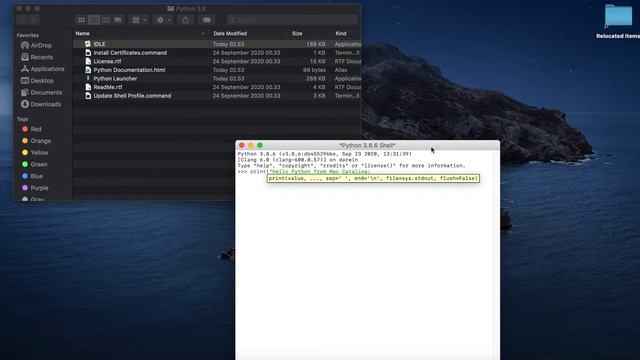This screenshot has height=360, width=640.
Task: Open Recents in Finder sidebar
Action: tap(37, 57)
